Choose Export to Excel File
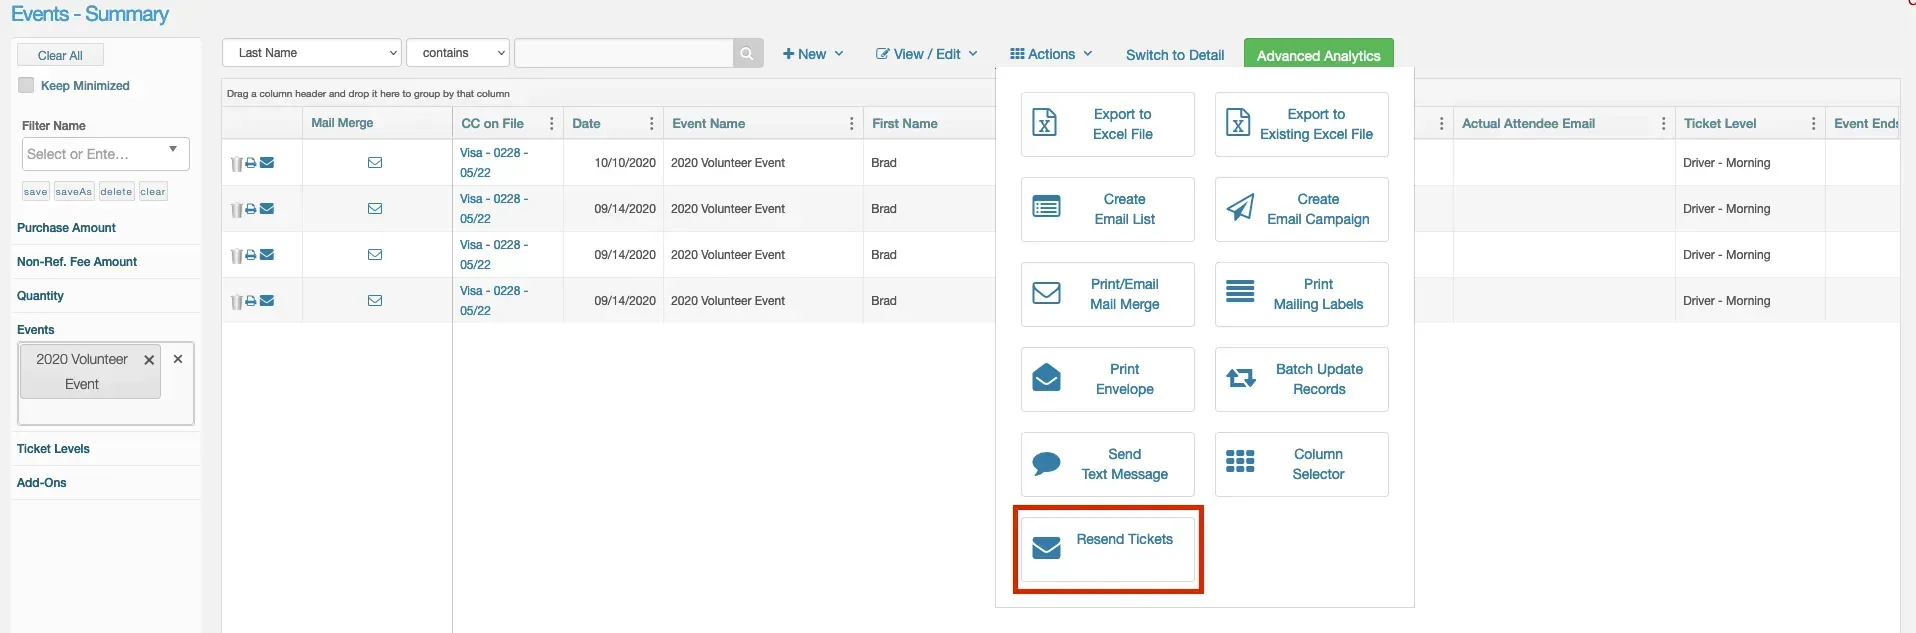The image size is (1916, 633). coord(1108,124)
